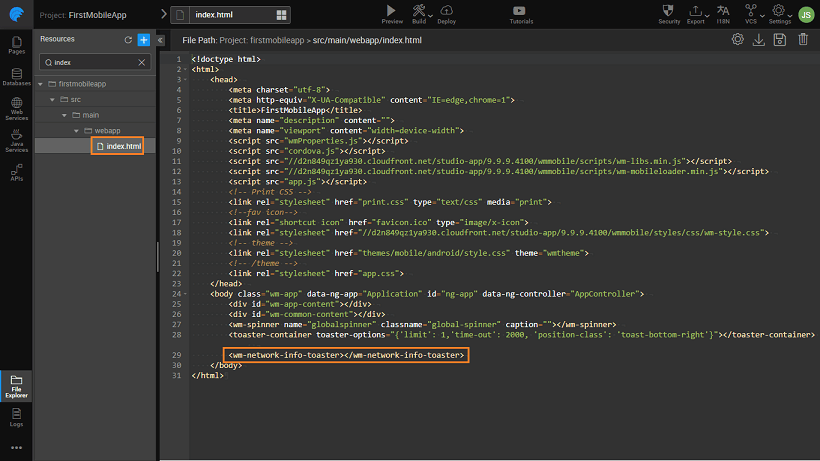Download the file with the download icon
820x461 pixels.
[759, 40]
